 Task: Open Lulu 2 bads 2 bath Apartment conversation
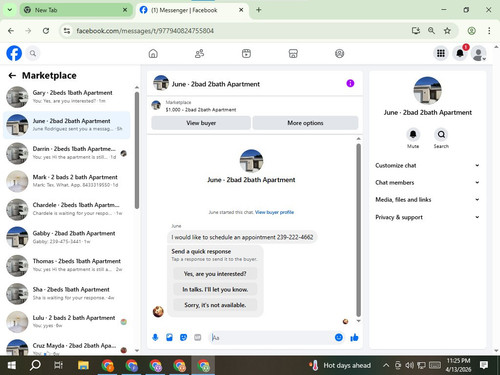tap(67, 322)
